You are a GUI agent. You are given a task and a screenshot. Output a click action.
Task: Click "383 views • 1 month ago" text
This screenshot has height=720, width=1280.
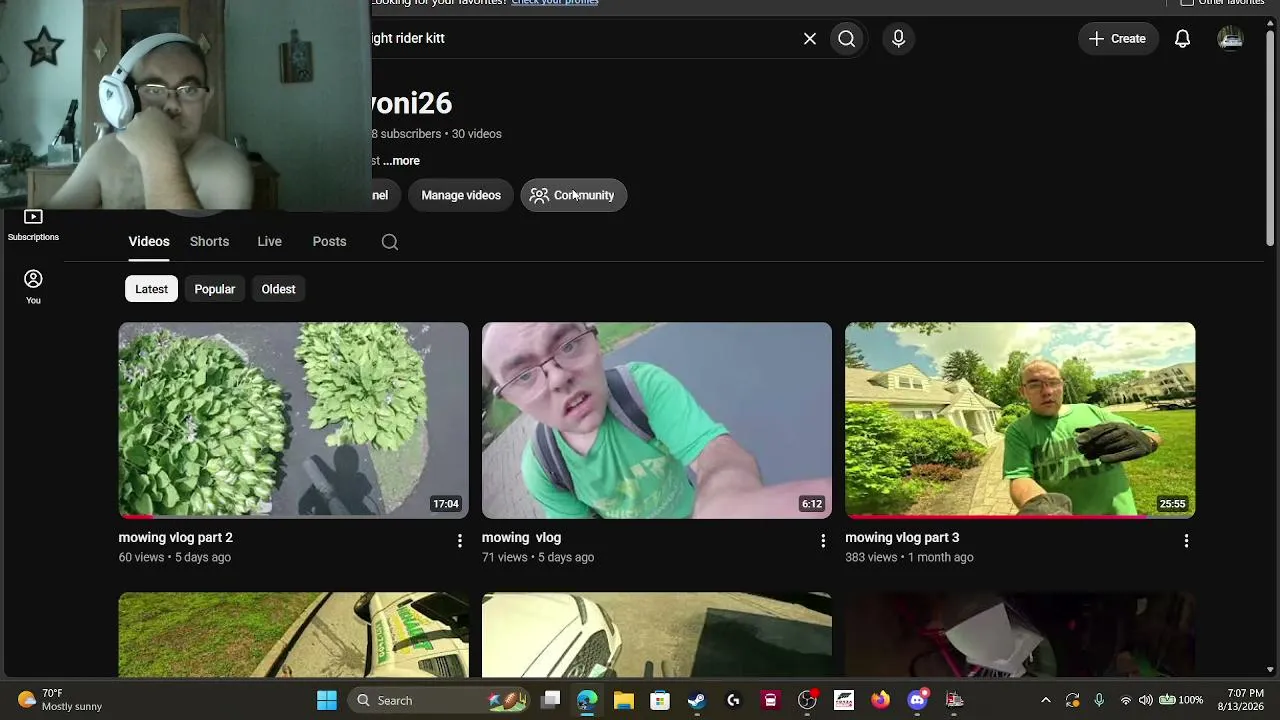(909, 558)
